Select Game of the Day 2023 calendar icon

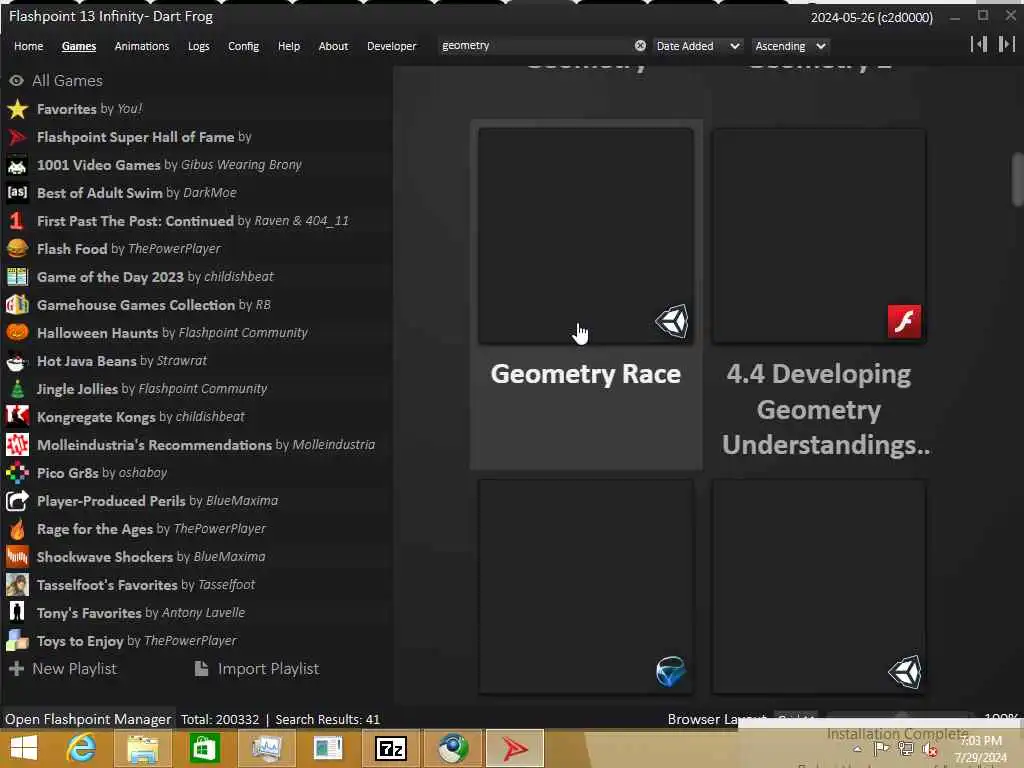[x=17, y=277]
